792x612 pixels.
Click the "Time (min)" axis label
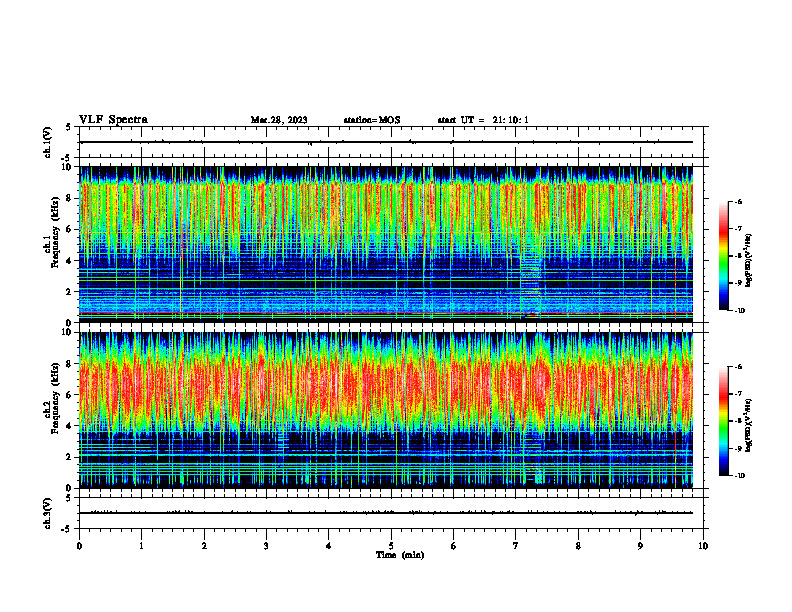pyautogui.click(x=400, y=555)
